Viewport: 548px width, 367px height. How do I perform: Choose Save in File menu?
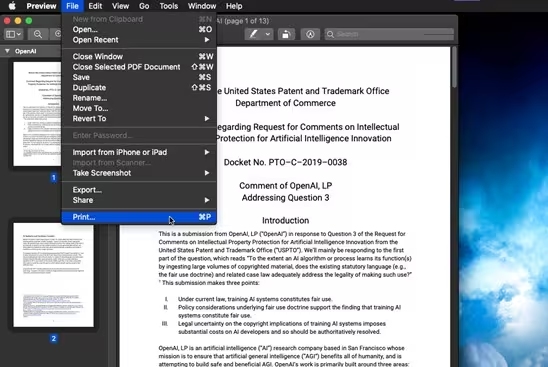(139, 77)
